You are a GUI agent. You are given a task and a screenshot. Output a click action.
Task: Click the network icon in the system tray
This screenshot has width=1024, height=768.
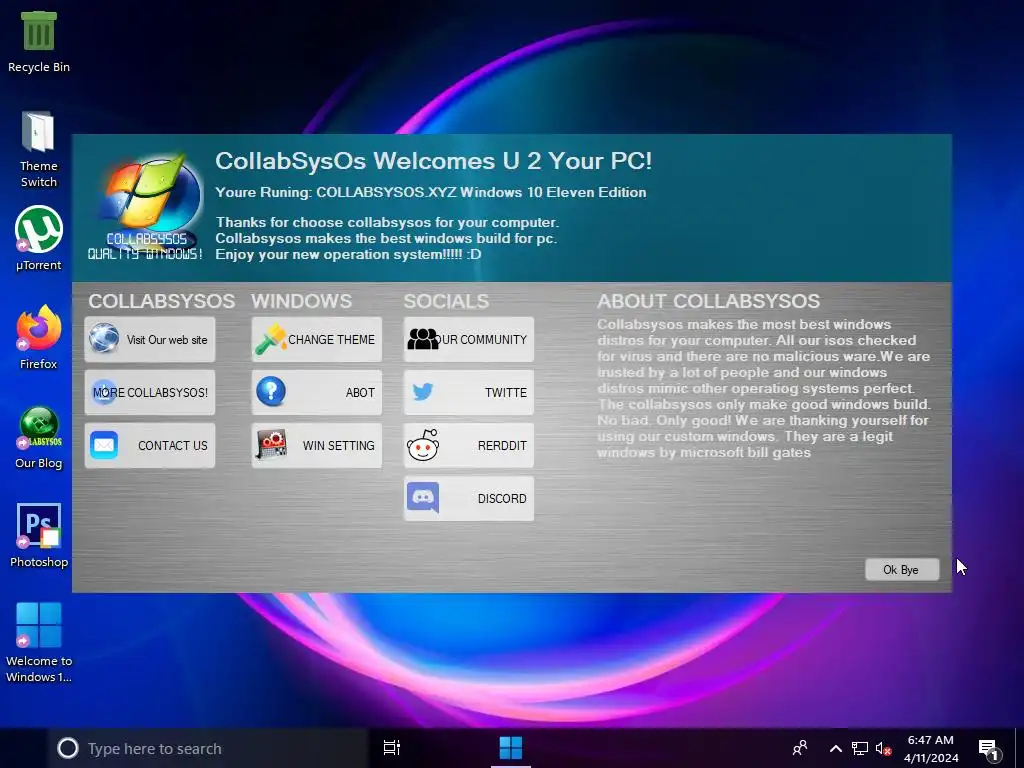(x=860, y=748)
